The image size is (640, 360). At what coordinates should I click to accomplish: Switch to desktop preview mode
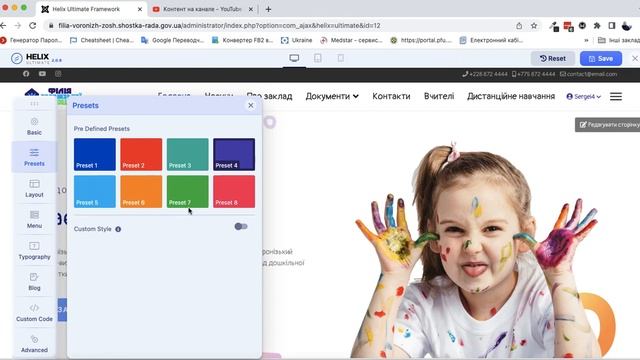(x=294, y=58)
